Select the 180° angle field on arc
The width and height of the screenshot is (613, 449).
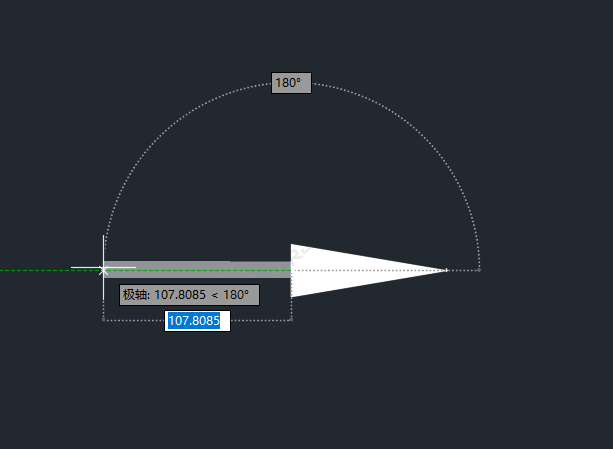pyautogui.click(x=291, y=83)
